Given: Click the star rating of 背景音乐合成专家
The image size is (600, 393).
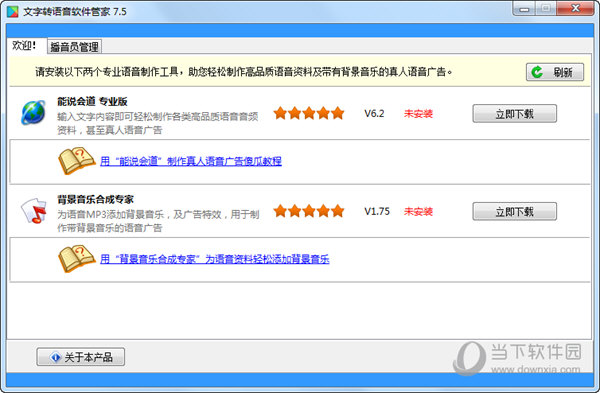Looking at the screenshot, I should pos(309,211).
